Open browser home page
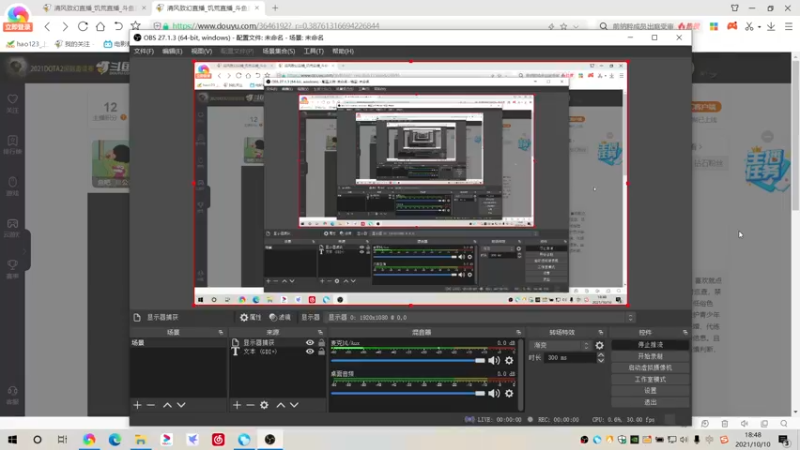 pyautogui.click(x=101, y=26)
